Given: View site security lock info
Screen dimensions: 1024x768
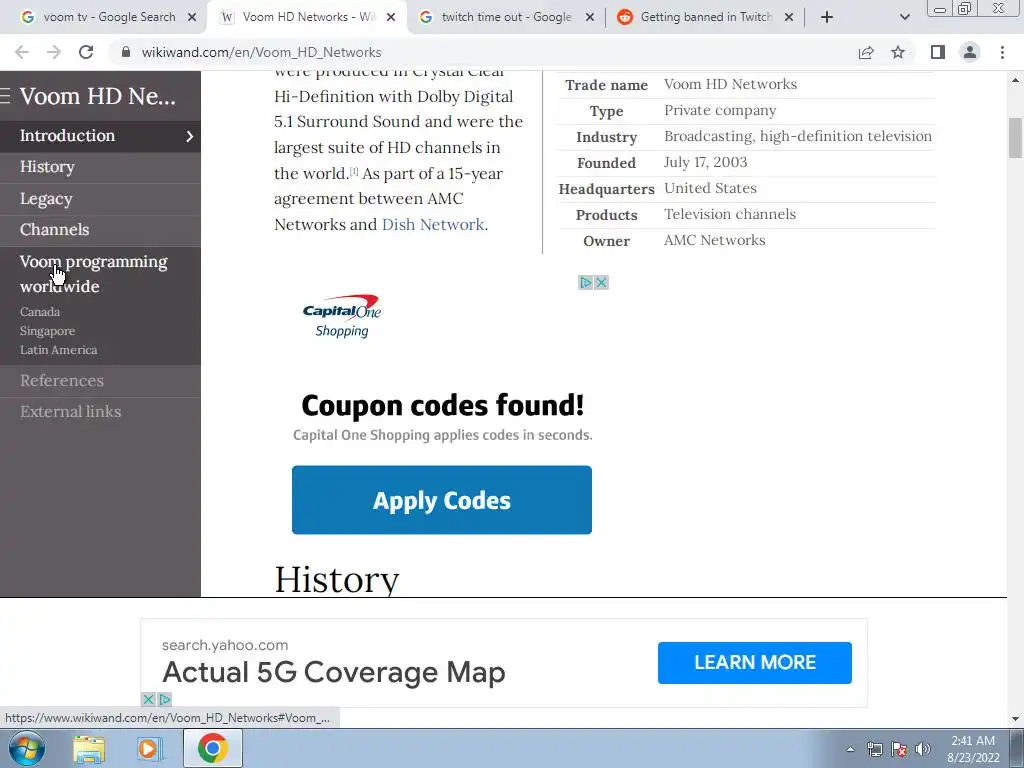Looking at the screenshot, I should pyautogui.click(x=126, y=52).
